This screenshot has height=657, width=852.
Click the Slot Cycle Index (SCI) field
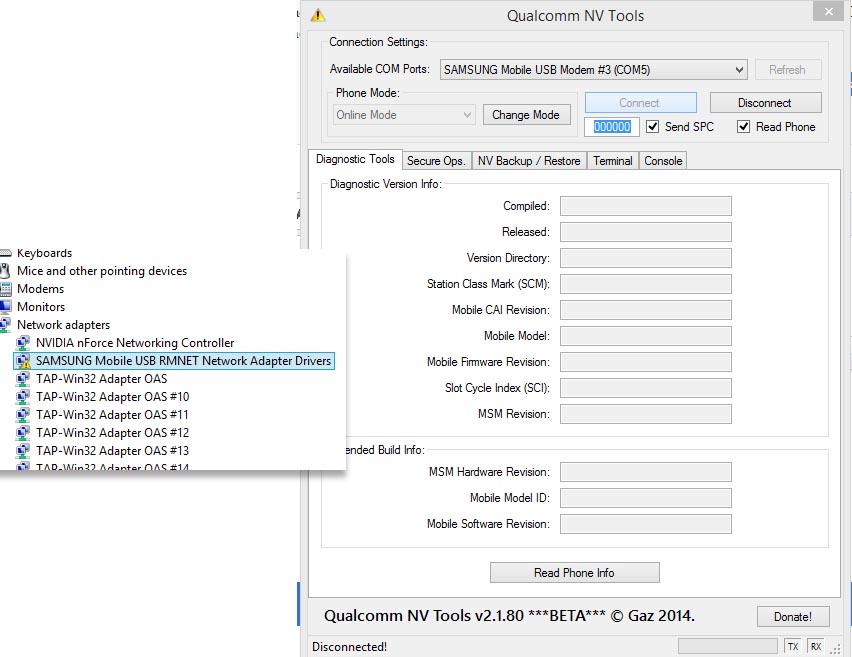point(646,388)
